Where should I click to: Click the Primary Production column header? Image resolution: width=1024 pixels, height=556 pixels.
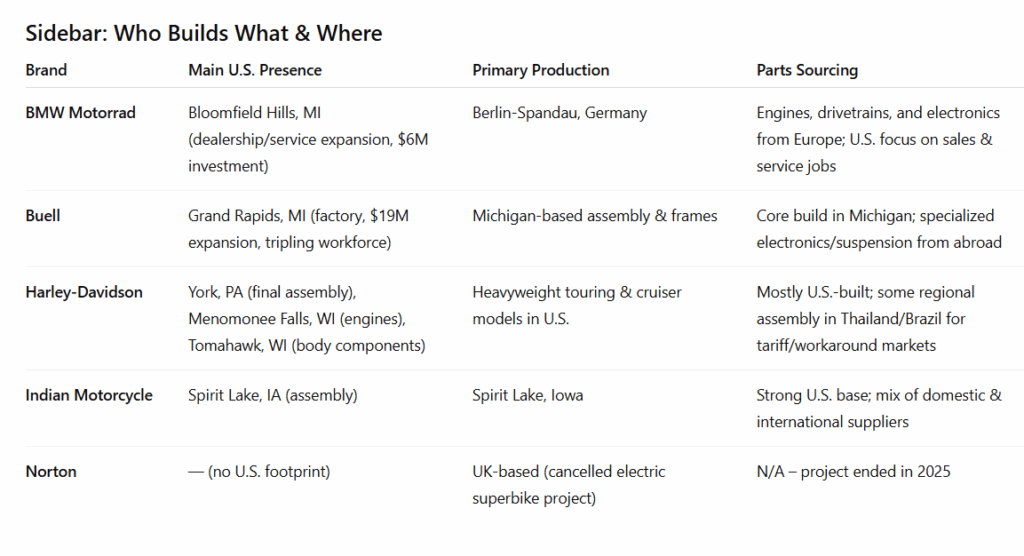tap(541, 70)
